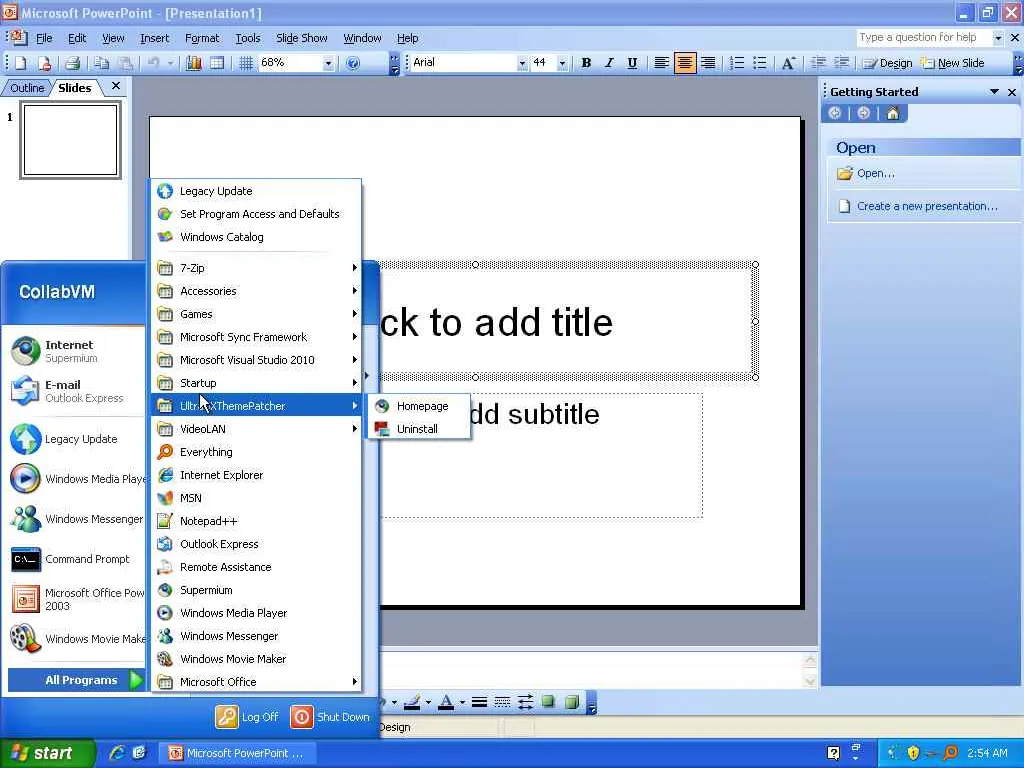Image resolution: width=1024 pixels, height=768 pixels.
Task: Launch Everything from All Programs list
Action: click(x=257, y=452)
